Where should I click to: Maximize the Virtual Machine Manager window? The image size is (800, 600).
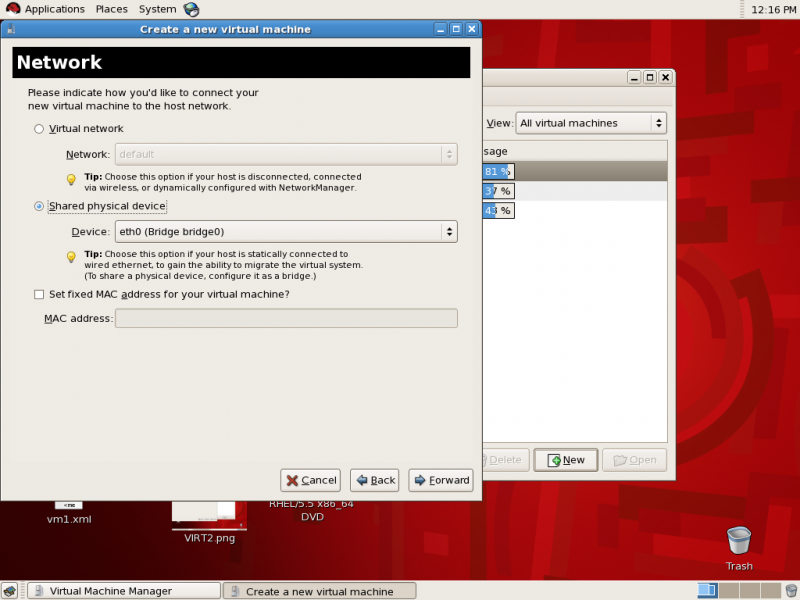tap(649, 78)
